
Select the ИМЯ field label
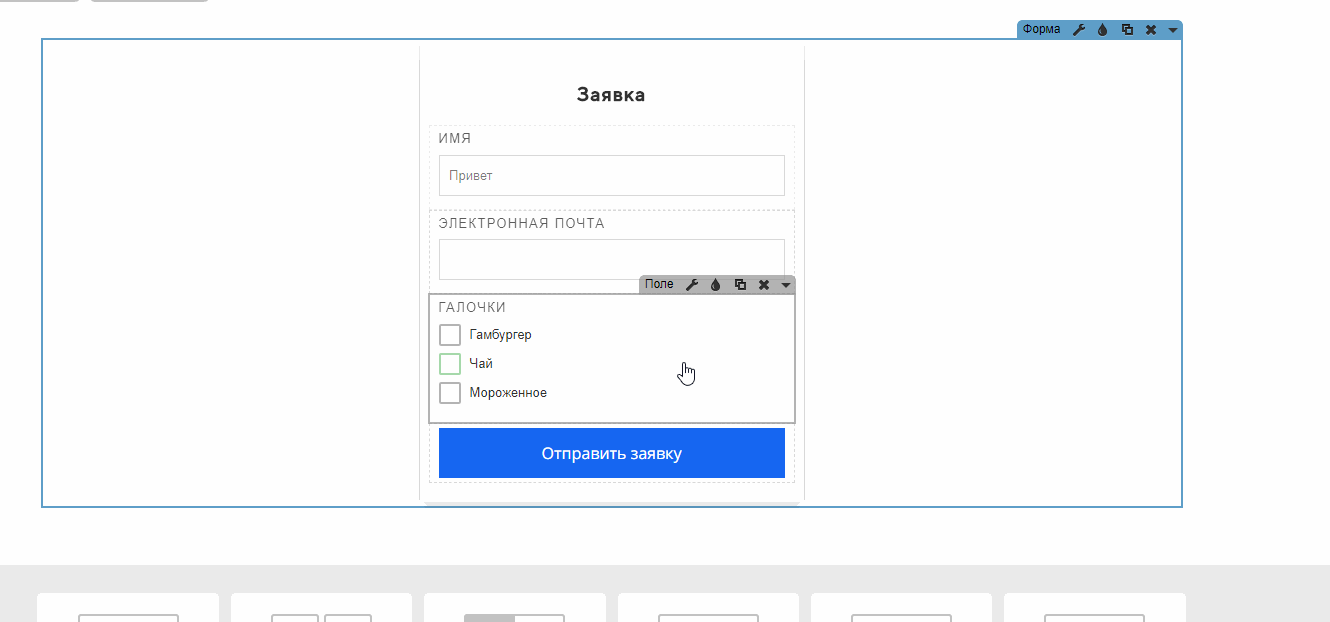click(455, 139)
